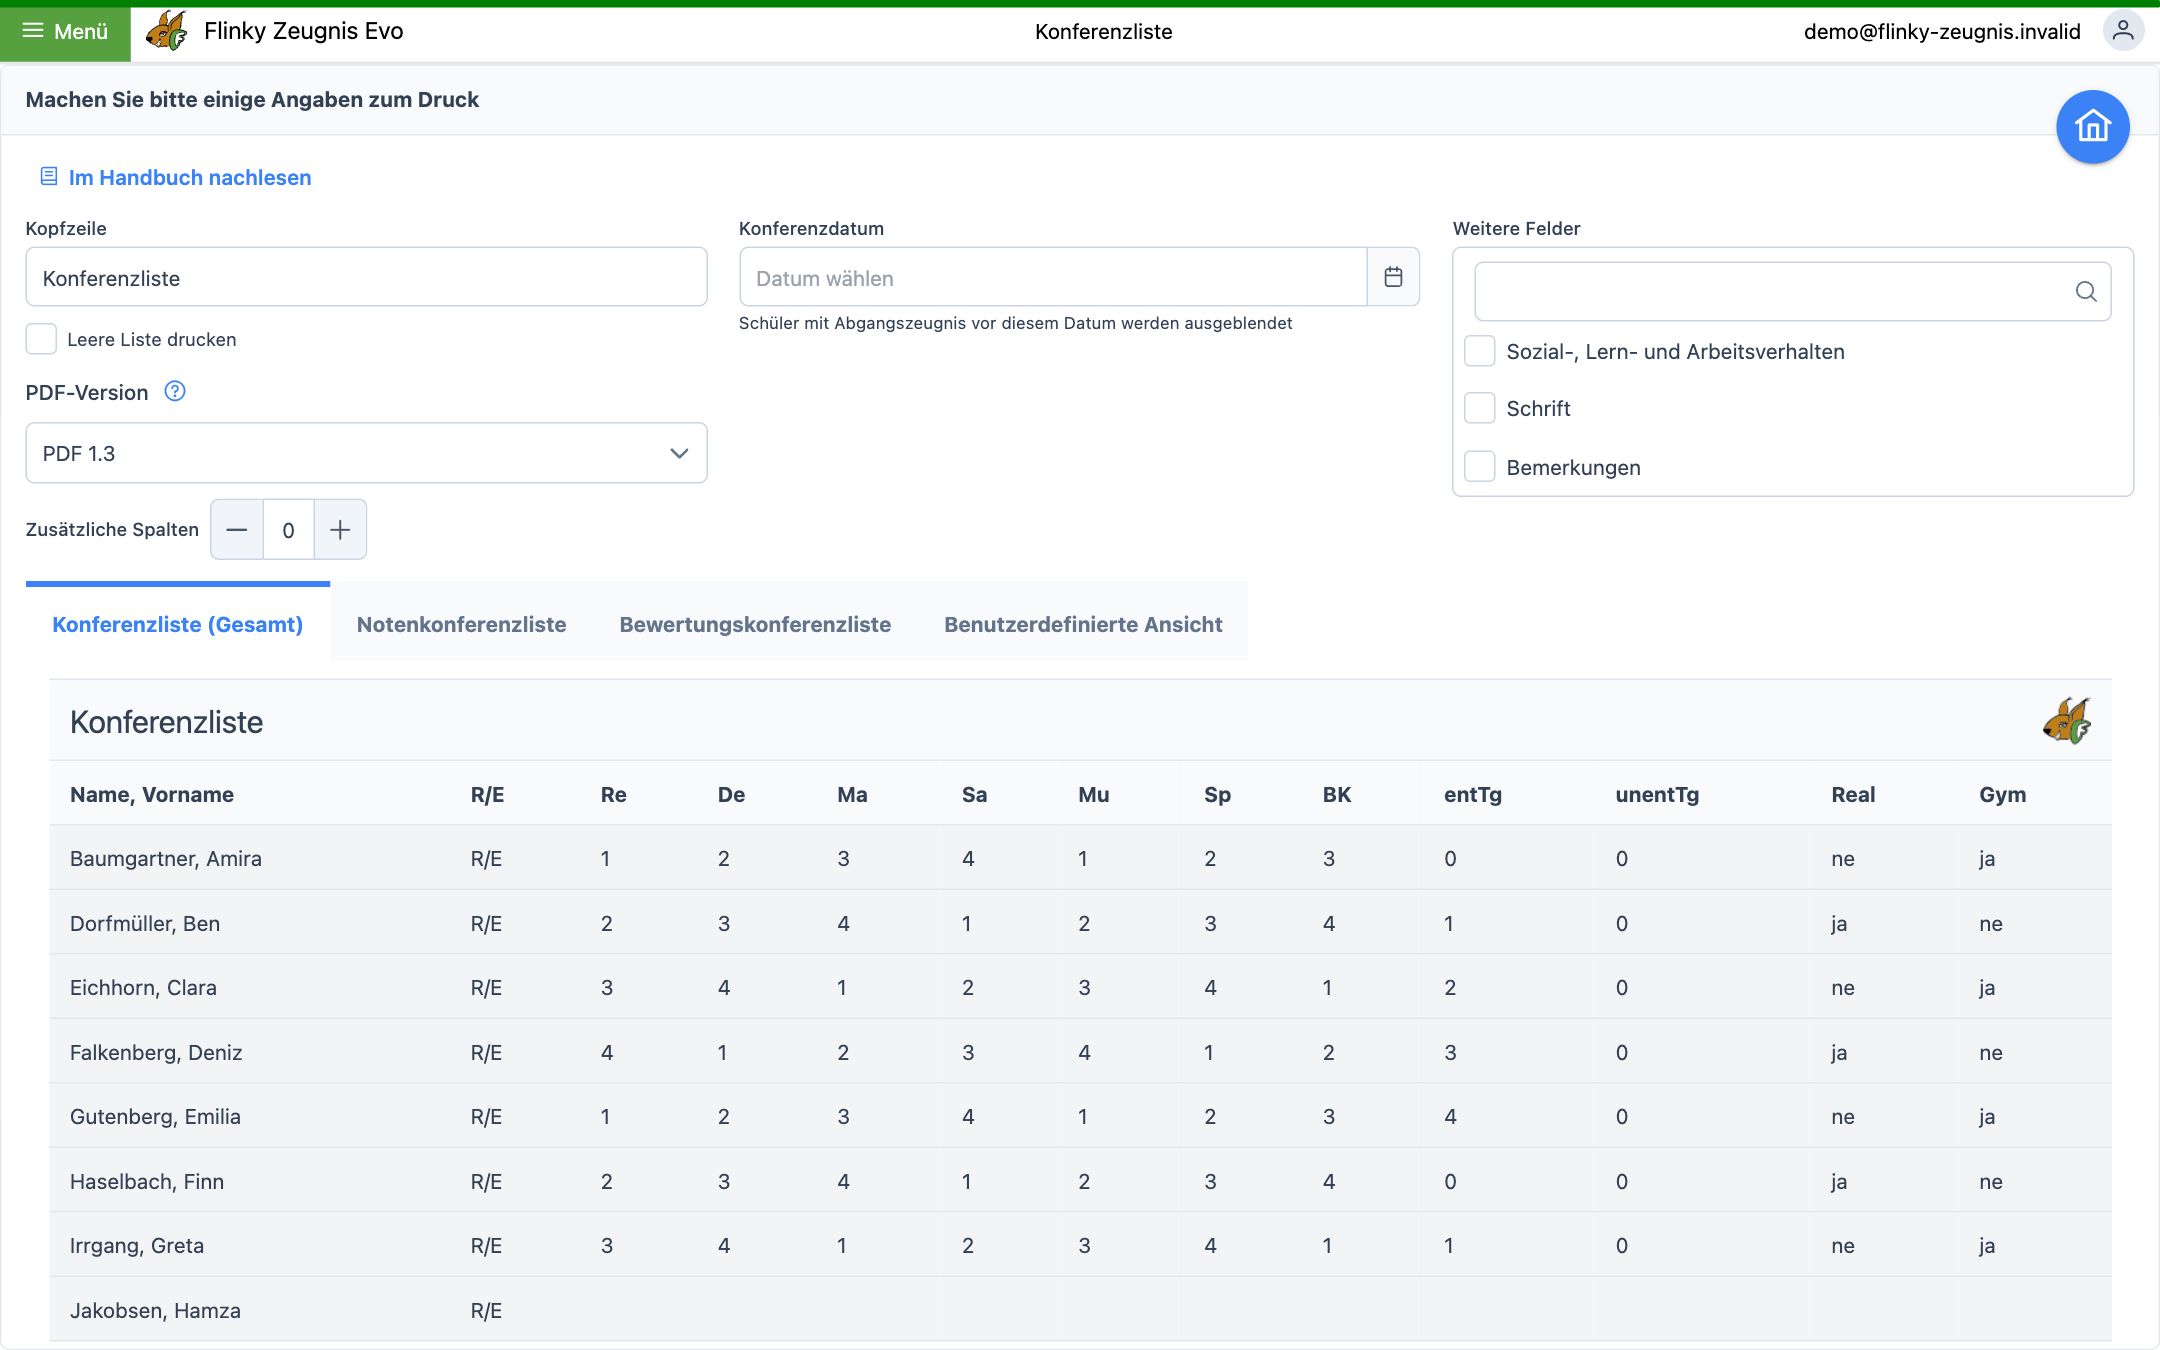Click the Kopfzeile text field
The image size is (2160, 1350).
pyautogui.click(x=366, y=277)
